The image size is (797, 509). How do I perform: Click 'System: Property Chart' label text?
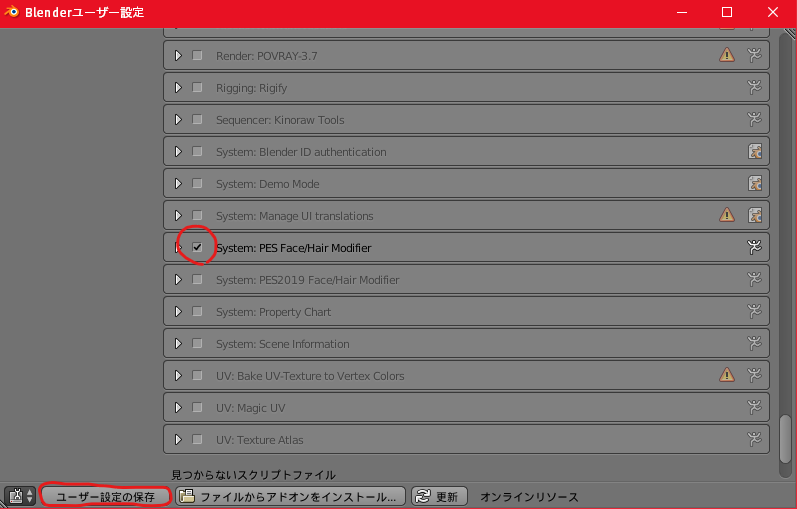coord(273,312)
